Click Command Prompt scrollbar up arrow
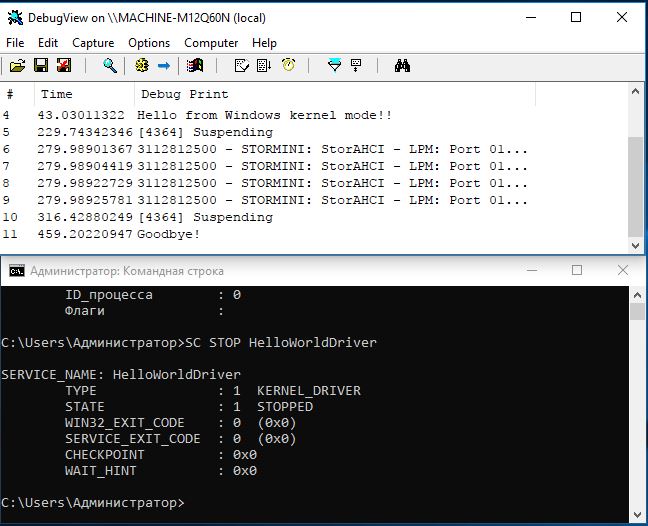 (x=637, y=295)
